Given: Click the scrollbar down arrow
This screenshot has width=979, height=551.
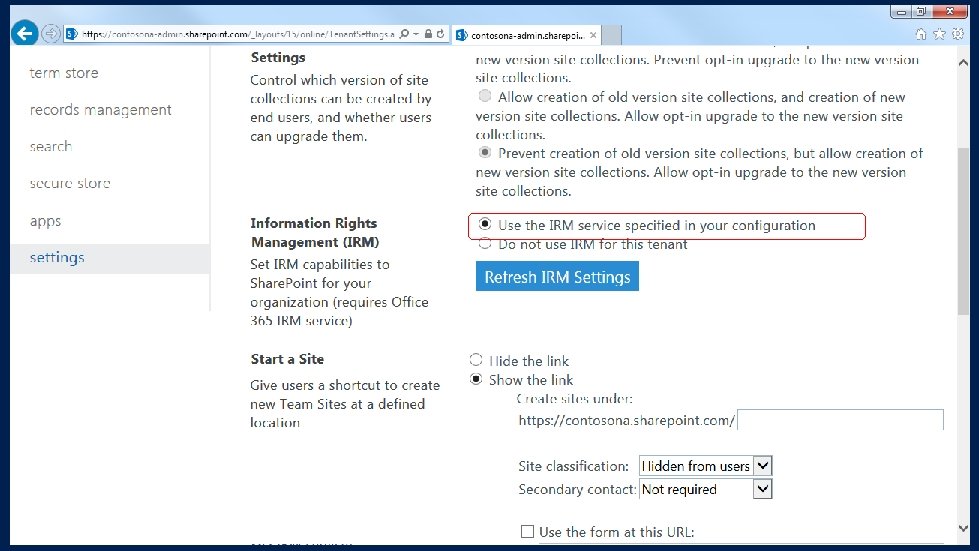Looking at the screenshot, I should (963, 529).
